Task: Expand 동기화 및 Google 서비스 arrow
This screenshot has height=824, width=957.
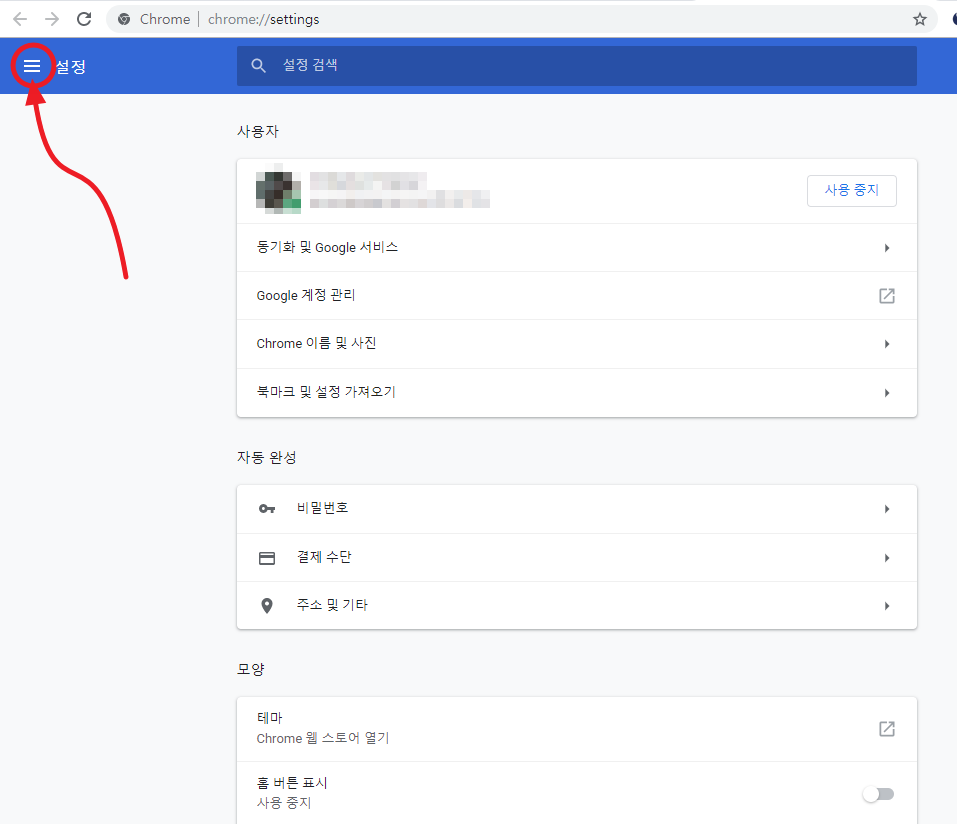Action: point(887,248)
